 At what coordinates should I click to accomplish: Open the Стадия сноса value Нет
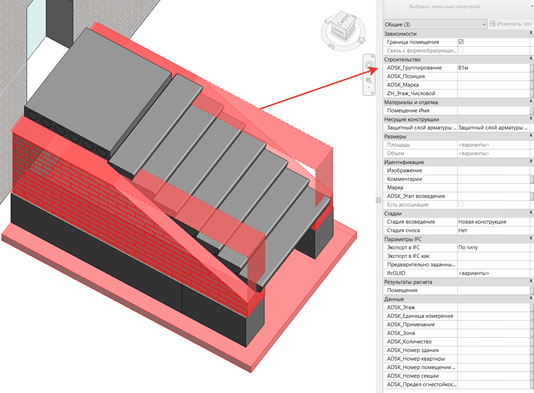[x=493, y=230]
